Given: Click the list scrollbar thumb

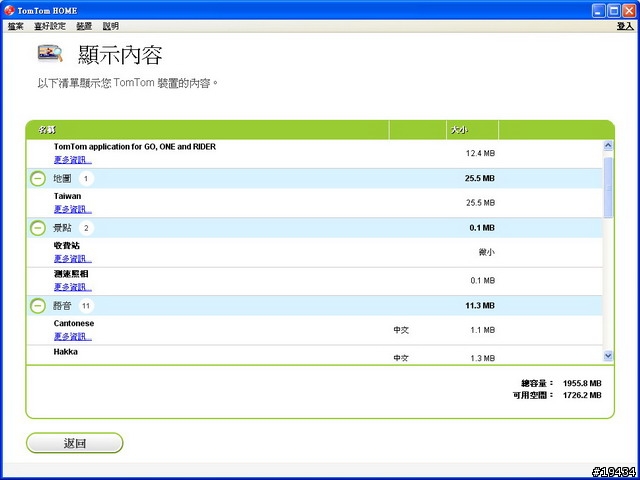Looking at the screenshot, I should [608, 188].
